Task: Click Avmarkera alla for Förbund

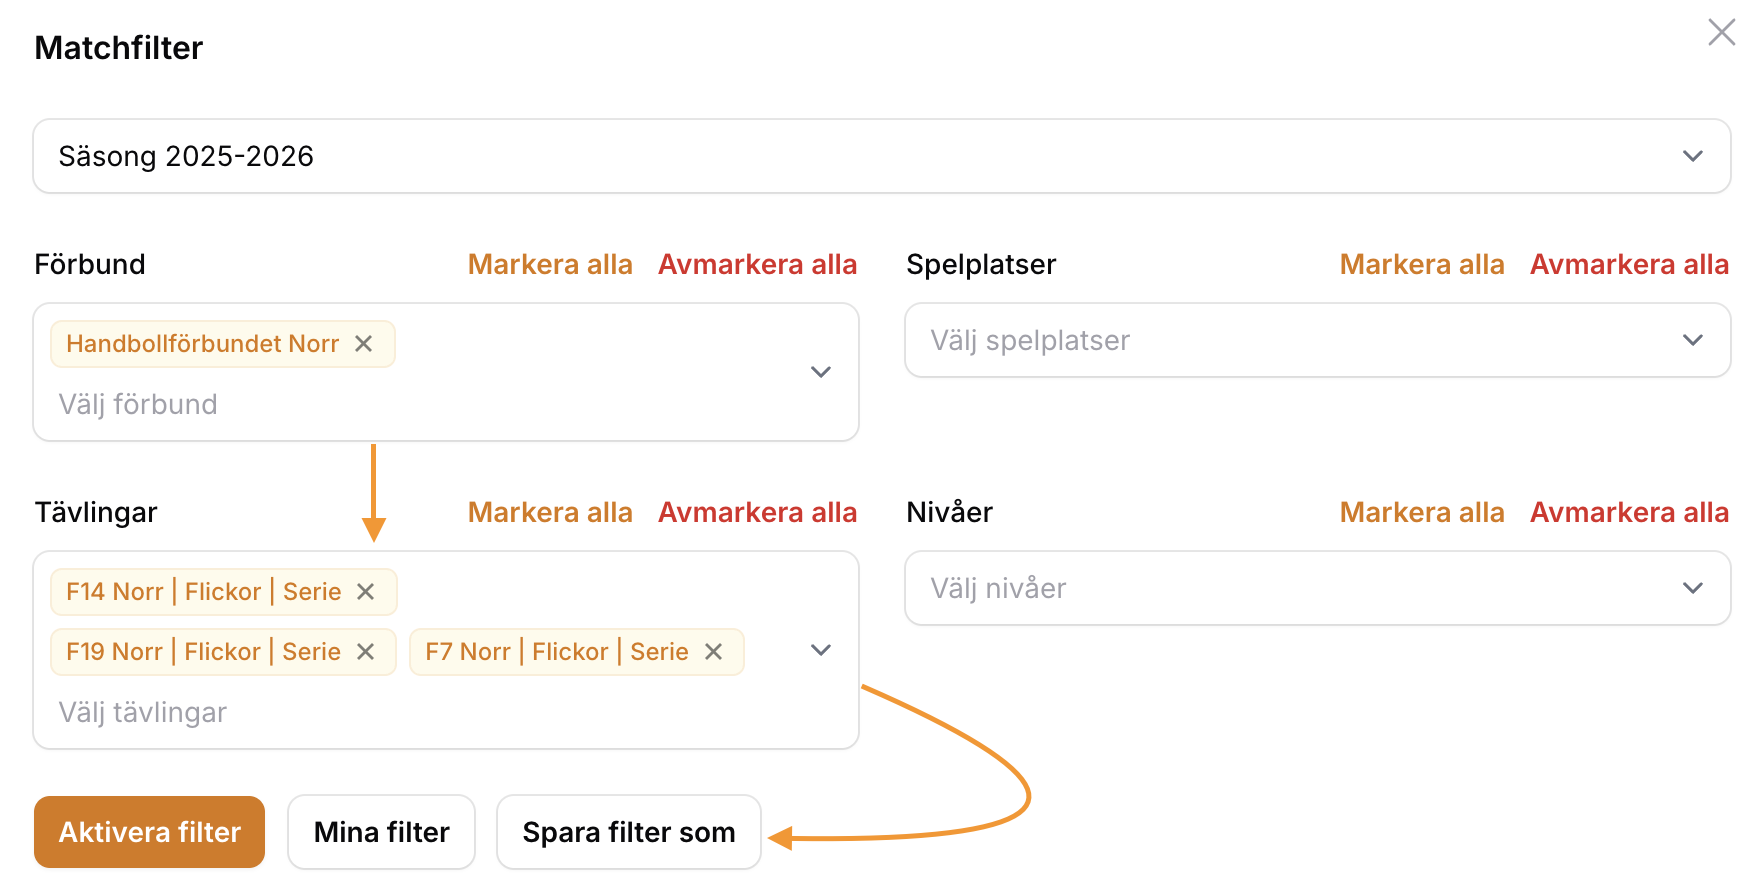Action: tap(757, 264)
